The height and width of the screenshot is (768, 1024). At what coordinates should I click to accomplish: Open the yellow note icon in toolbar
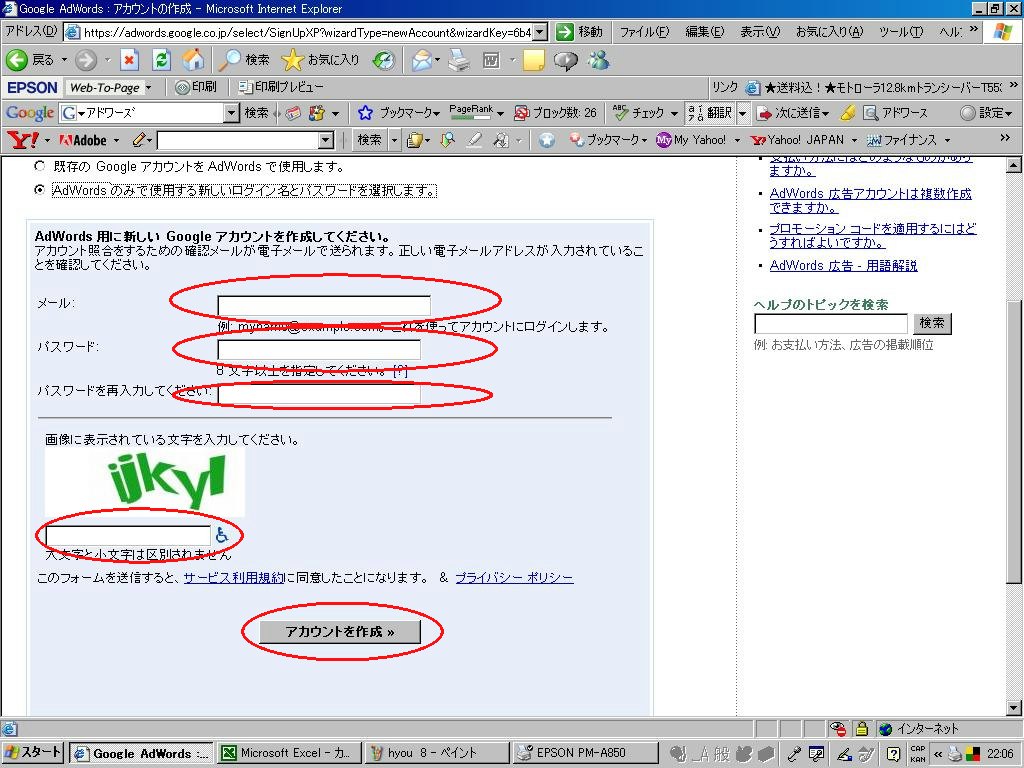pyautogui.click(x=533, y=61)
